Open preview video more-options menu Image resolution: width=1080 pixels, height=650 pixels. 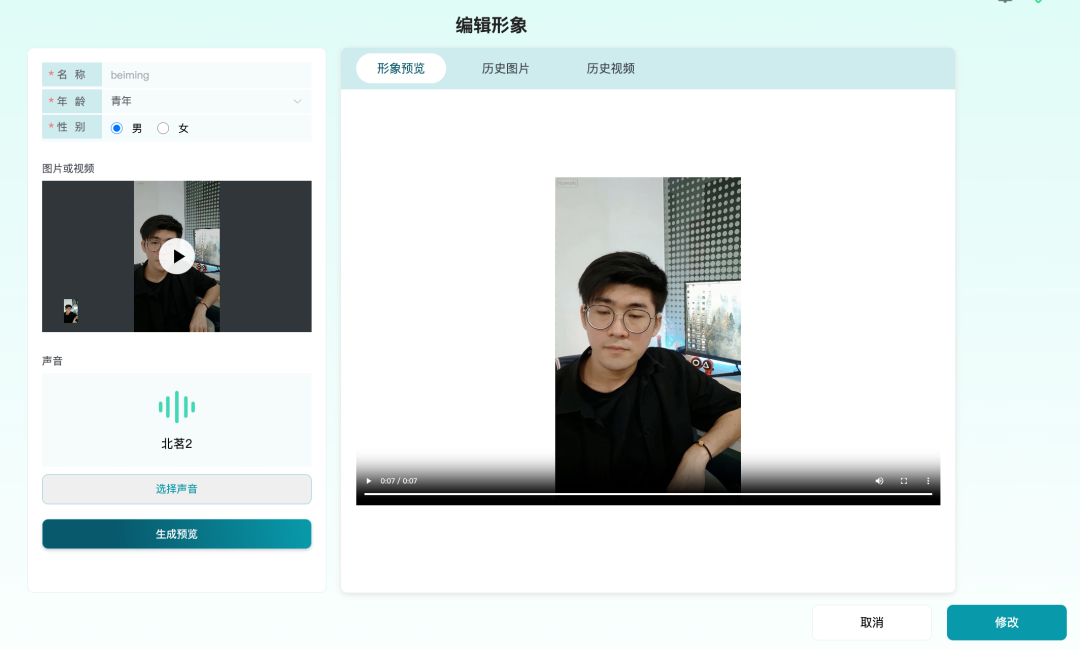pos(928,481)
